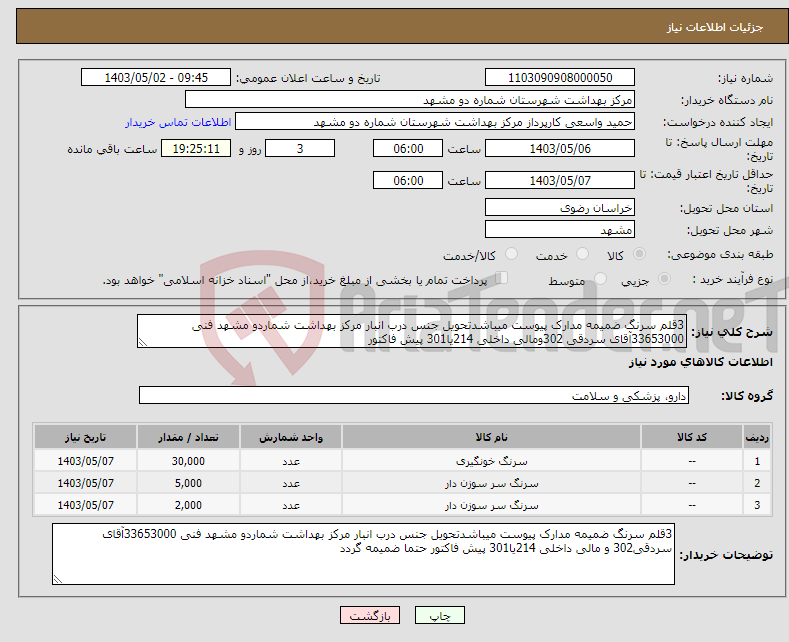Click the resize handle of need description box
Viewport: 789px width, 642px height.
coord(143,343)
